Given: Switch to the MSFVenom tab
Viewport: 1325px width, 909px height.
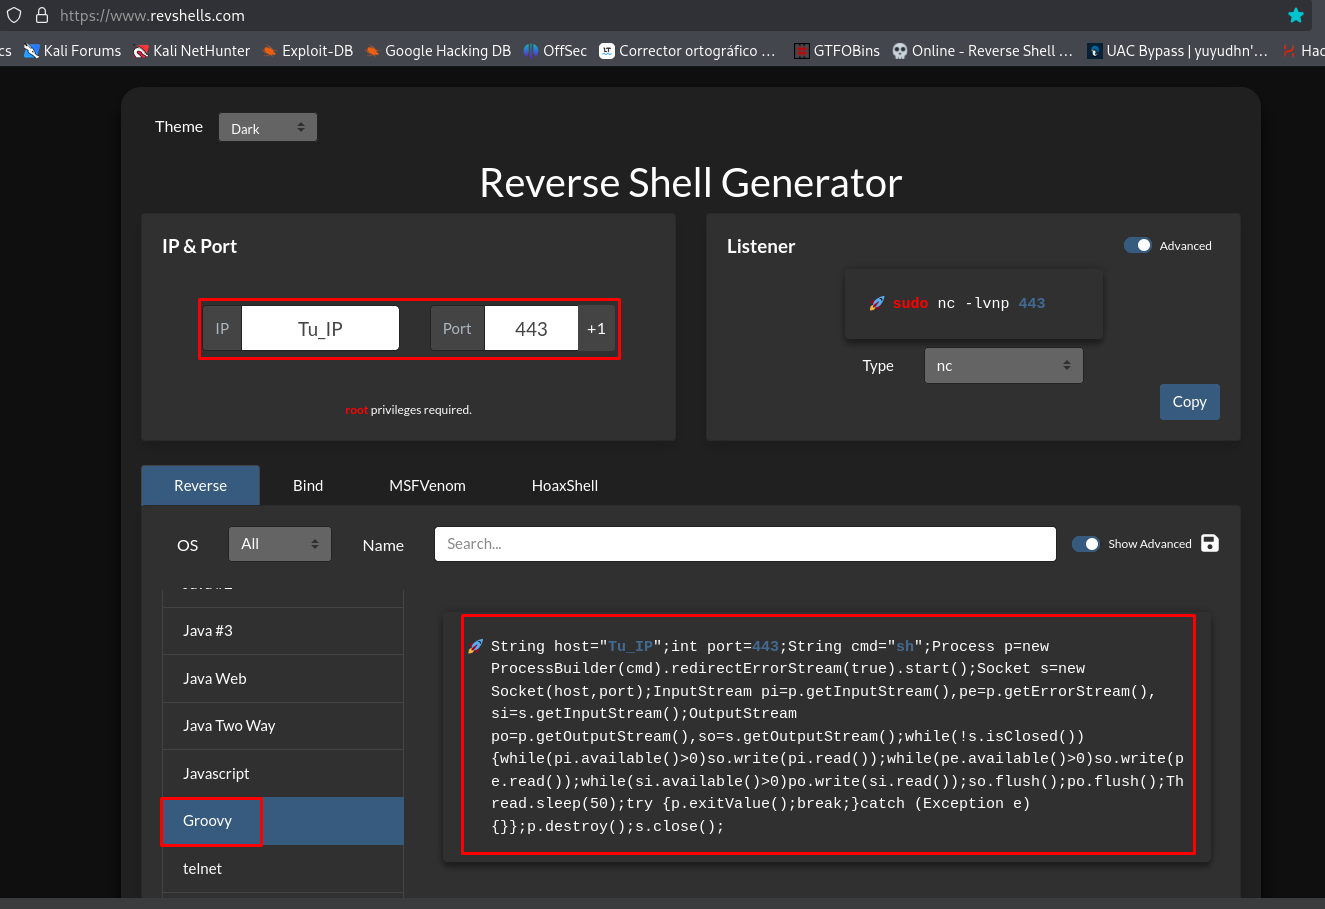Looking at the screenshot, I should coord(427,485).
